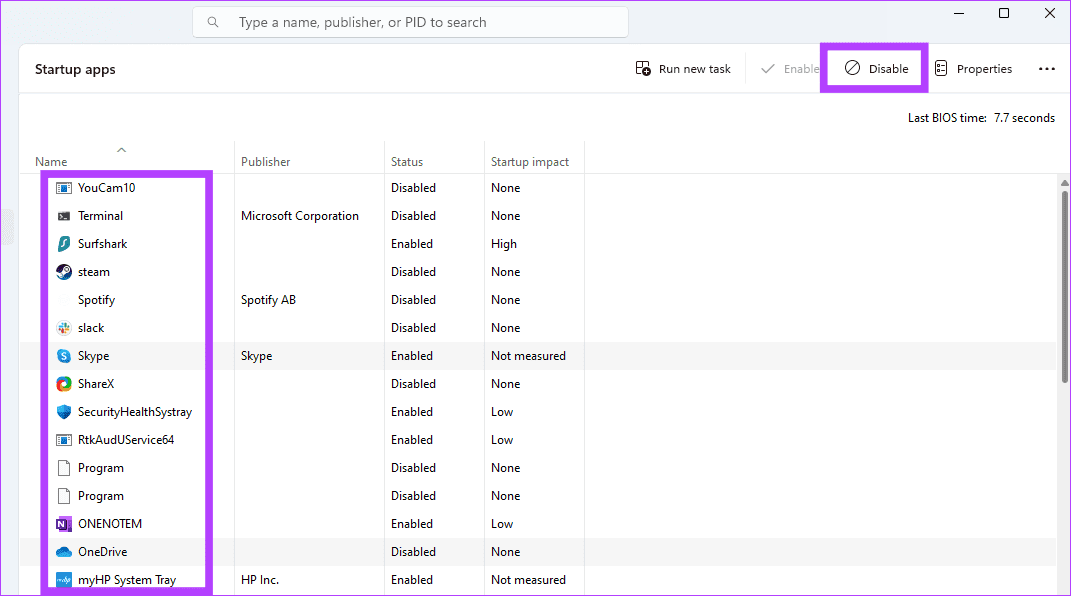Click the ONENOTEM app icon

[x=64, y=524]
